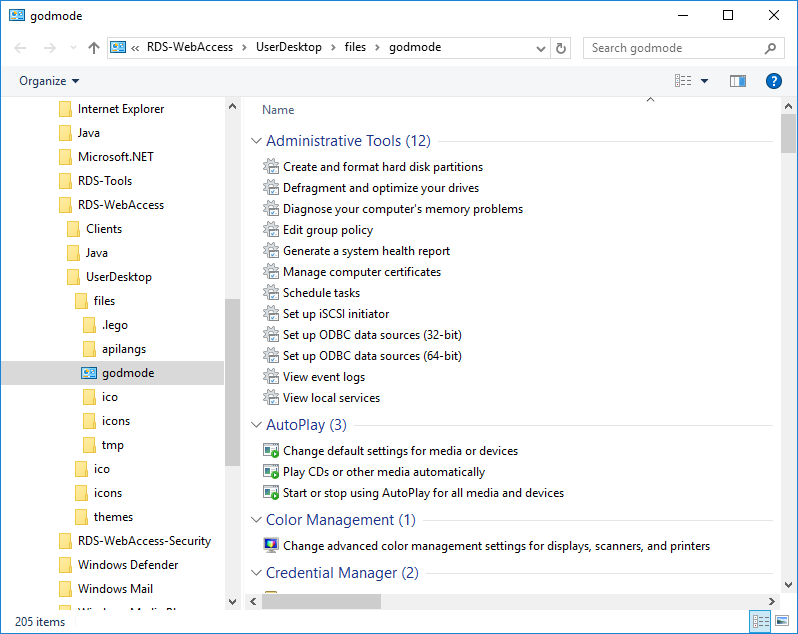
Task: Click Change default settings for media icon
Action: click(271, 450)
